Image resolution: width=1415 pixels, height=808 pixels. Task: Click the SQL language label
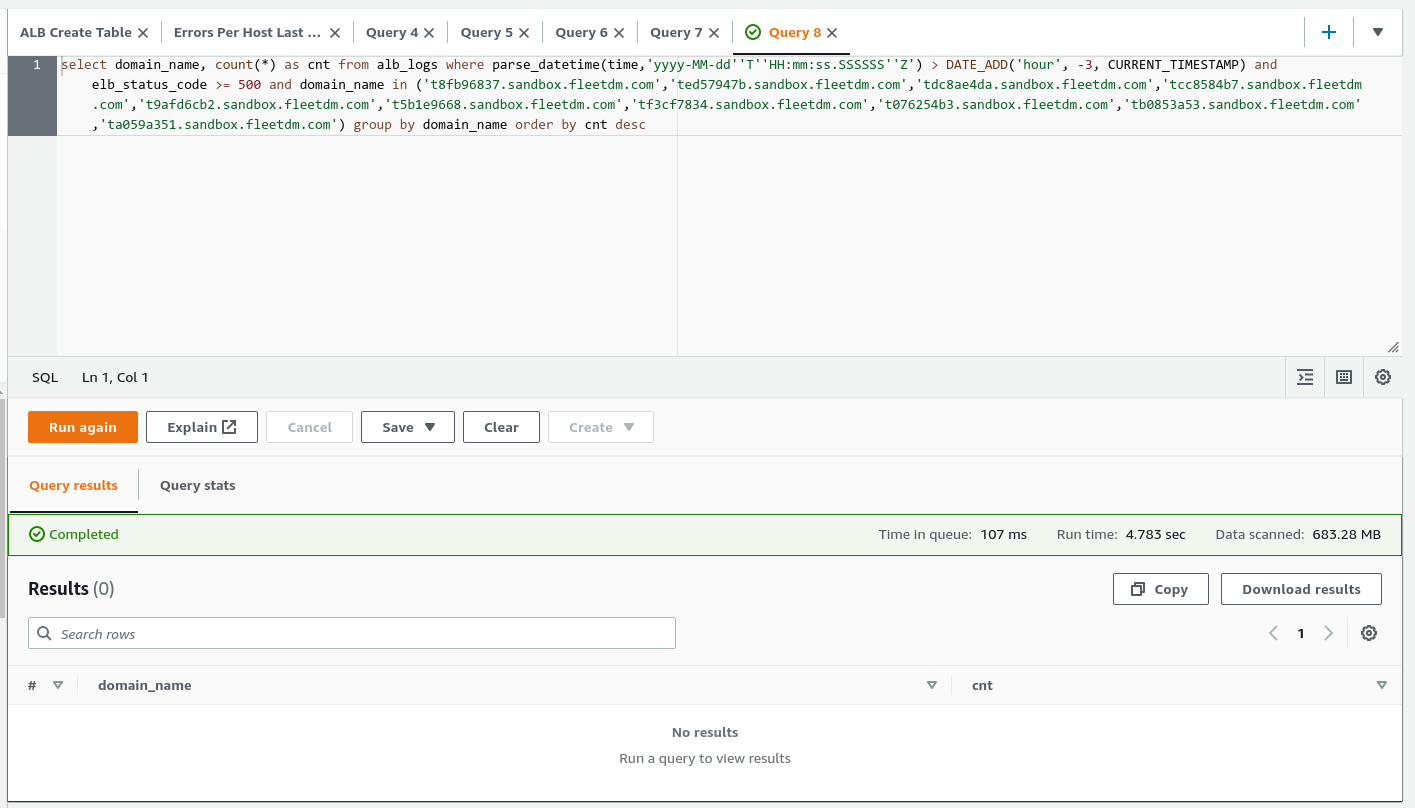point(45,377)
